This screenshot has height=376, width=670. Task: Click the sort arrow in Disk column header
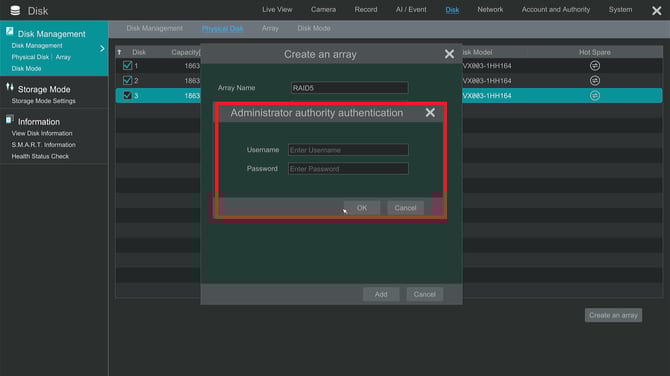click(x=120, y=52)
